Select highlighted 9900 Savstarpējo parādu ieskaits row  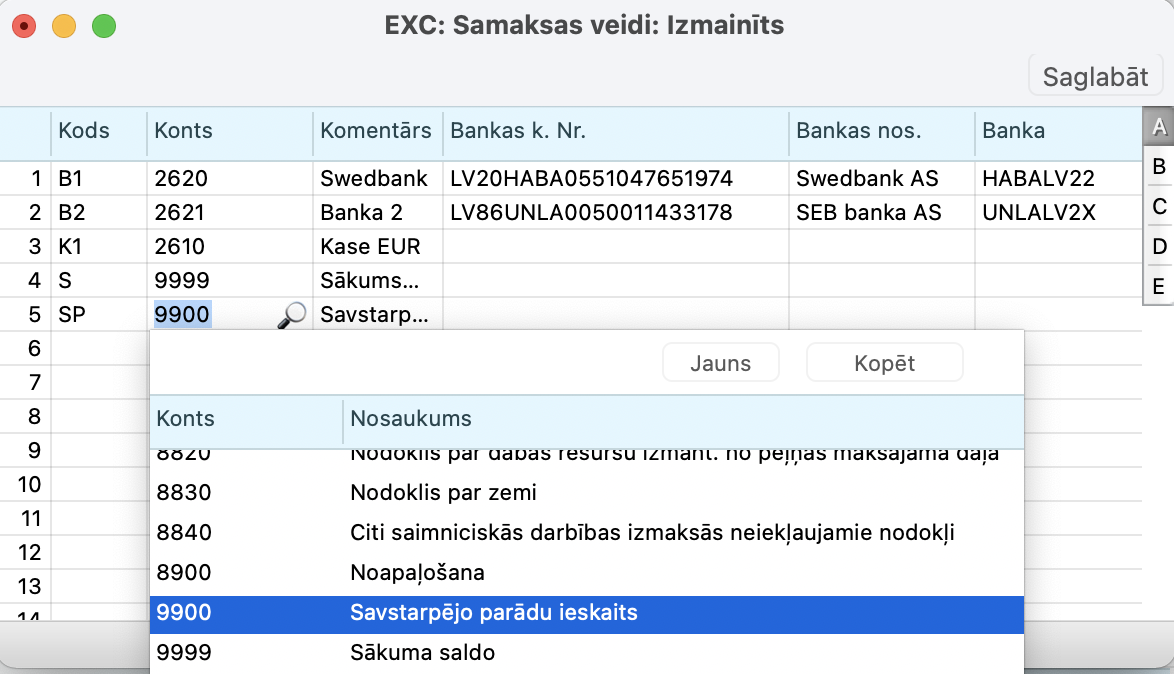(586, 613)
